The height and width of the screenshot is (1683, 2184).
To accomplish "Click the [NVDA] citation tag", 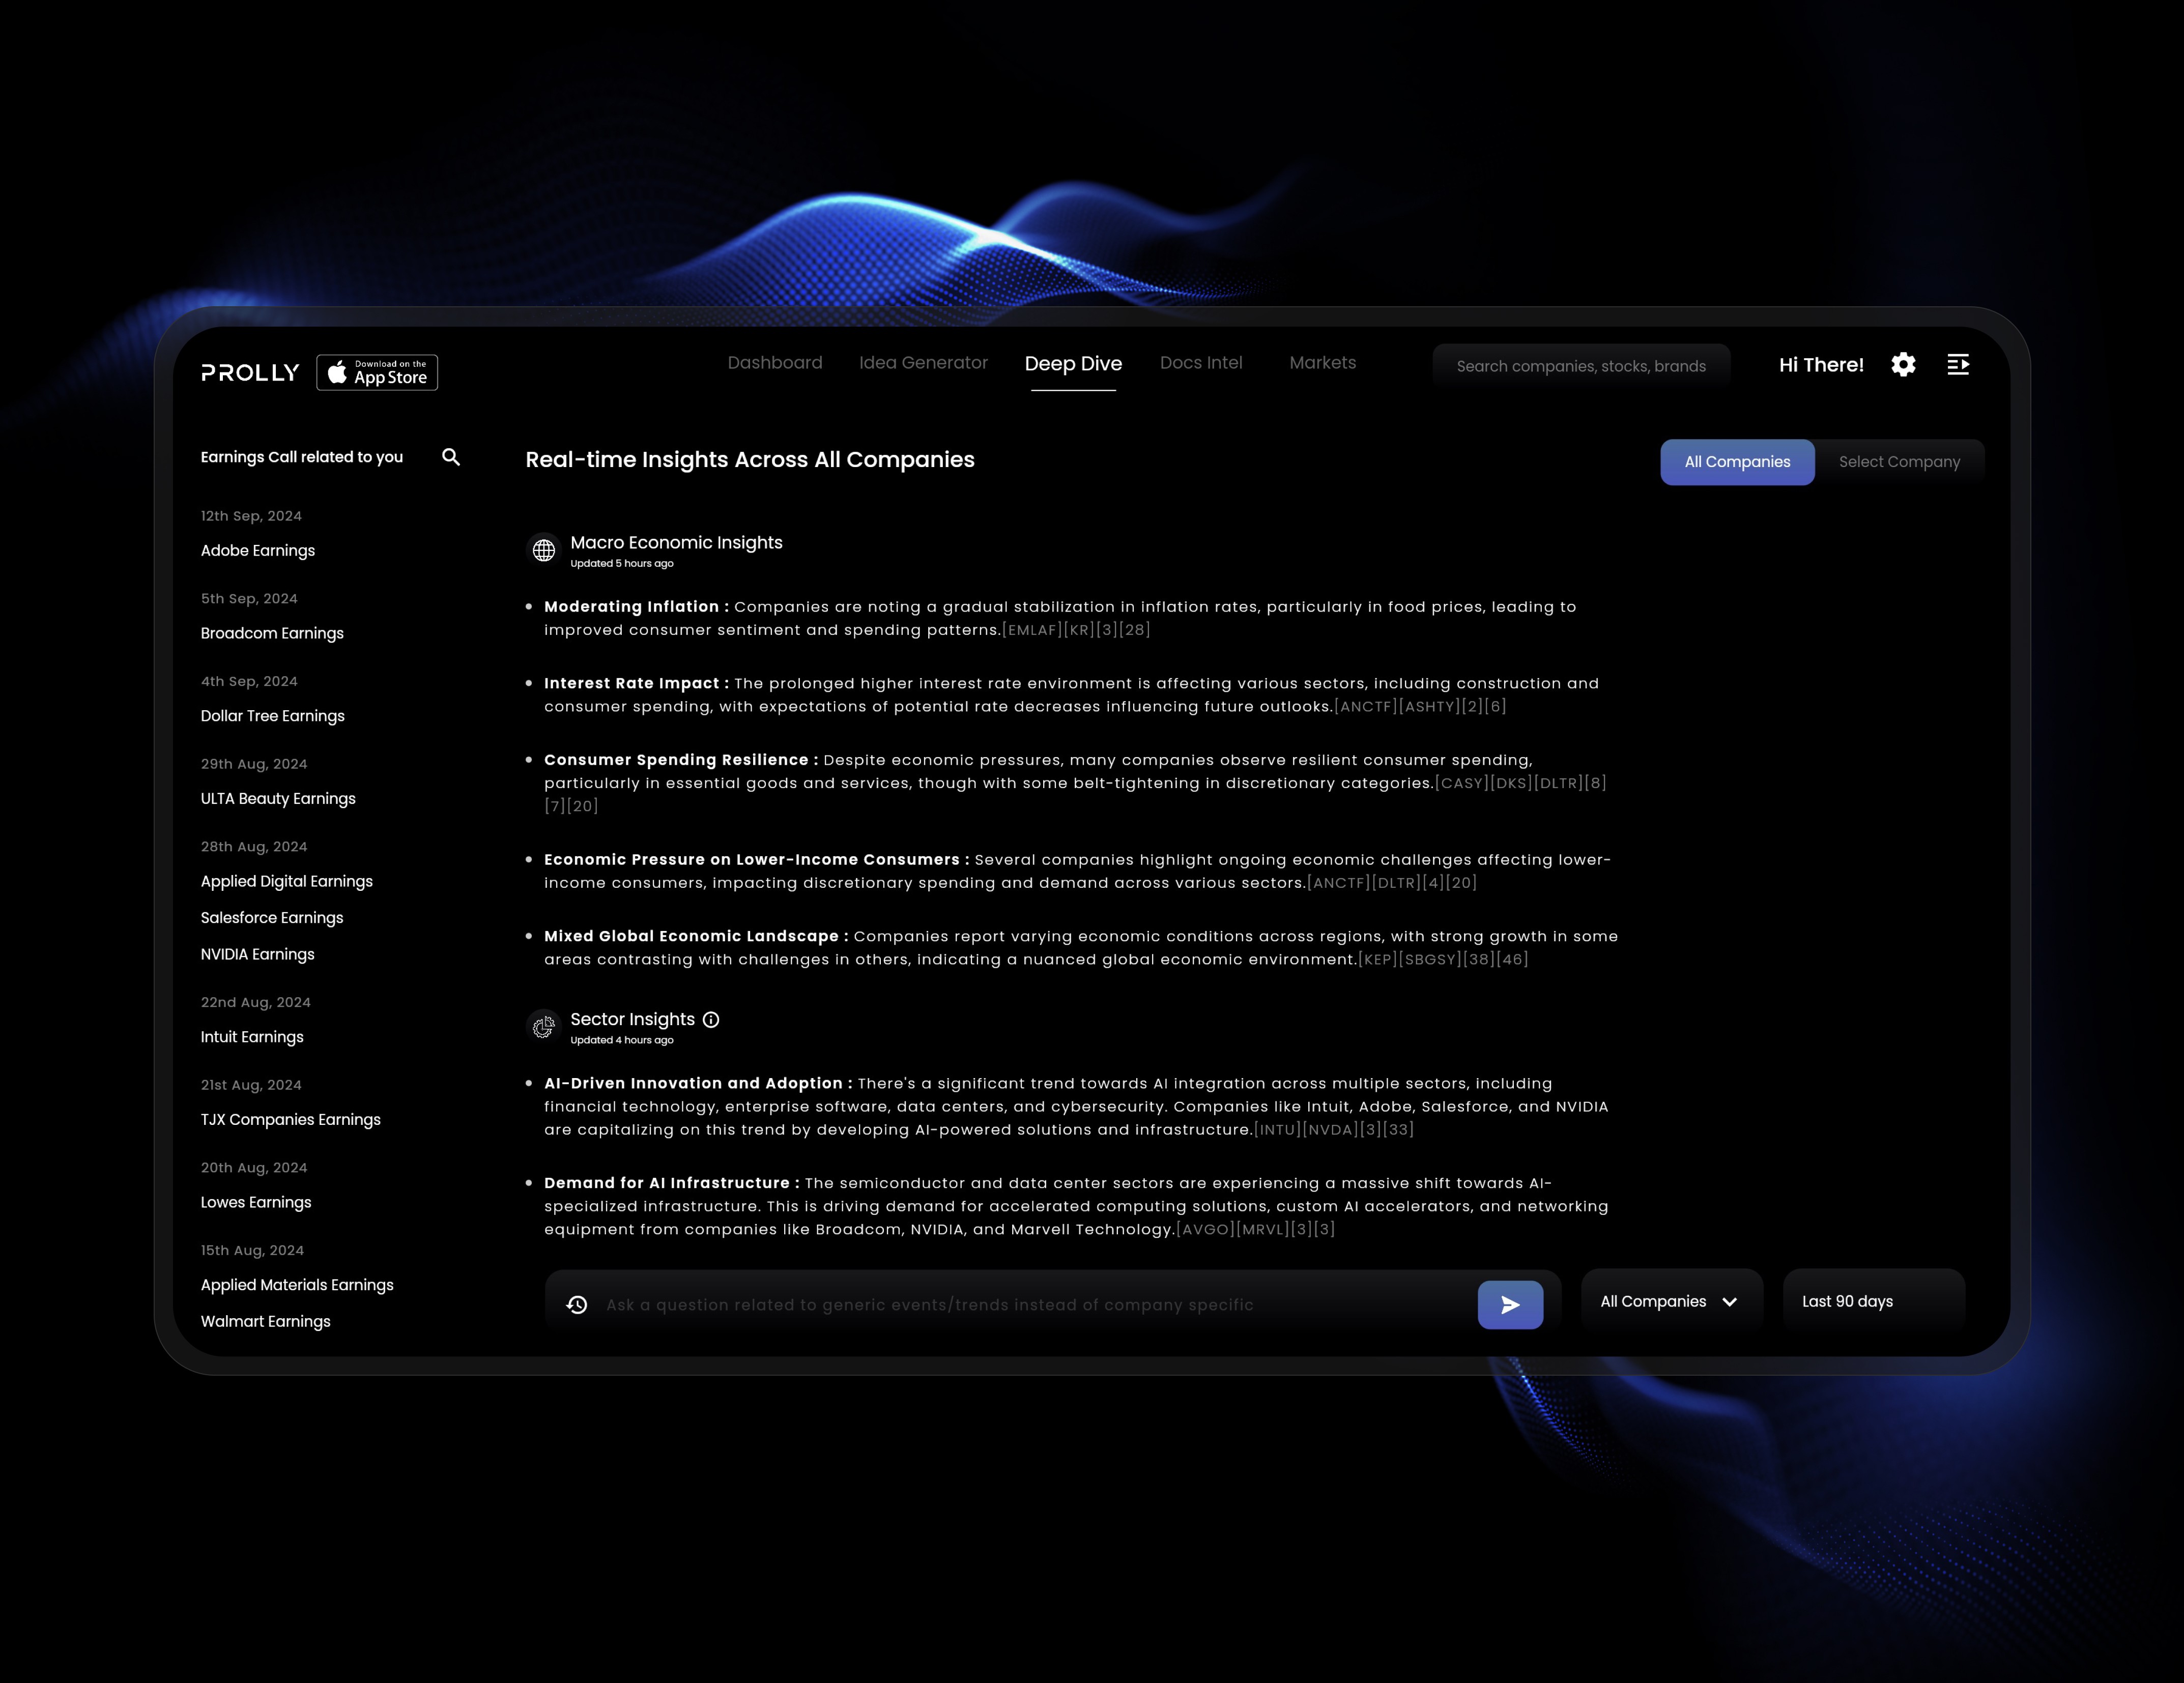I will coord(1330,1130).
